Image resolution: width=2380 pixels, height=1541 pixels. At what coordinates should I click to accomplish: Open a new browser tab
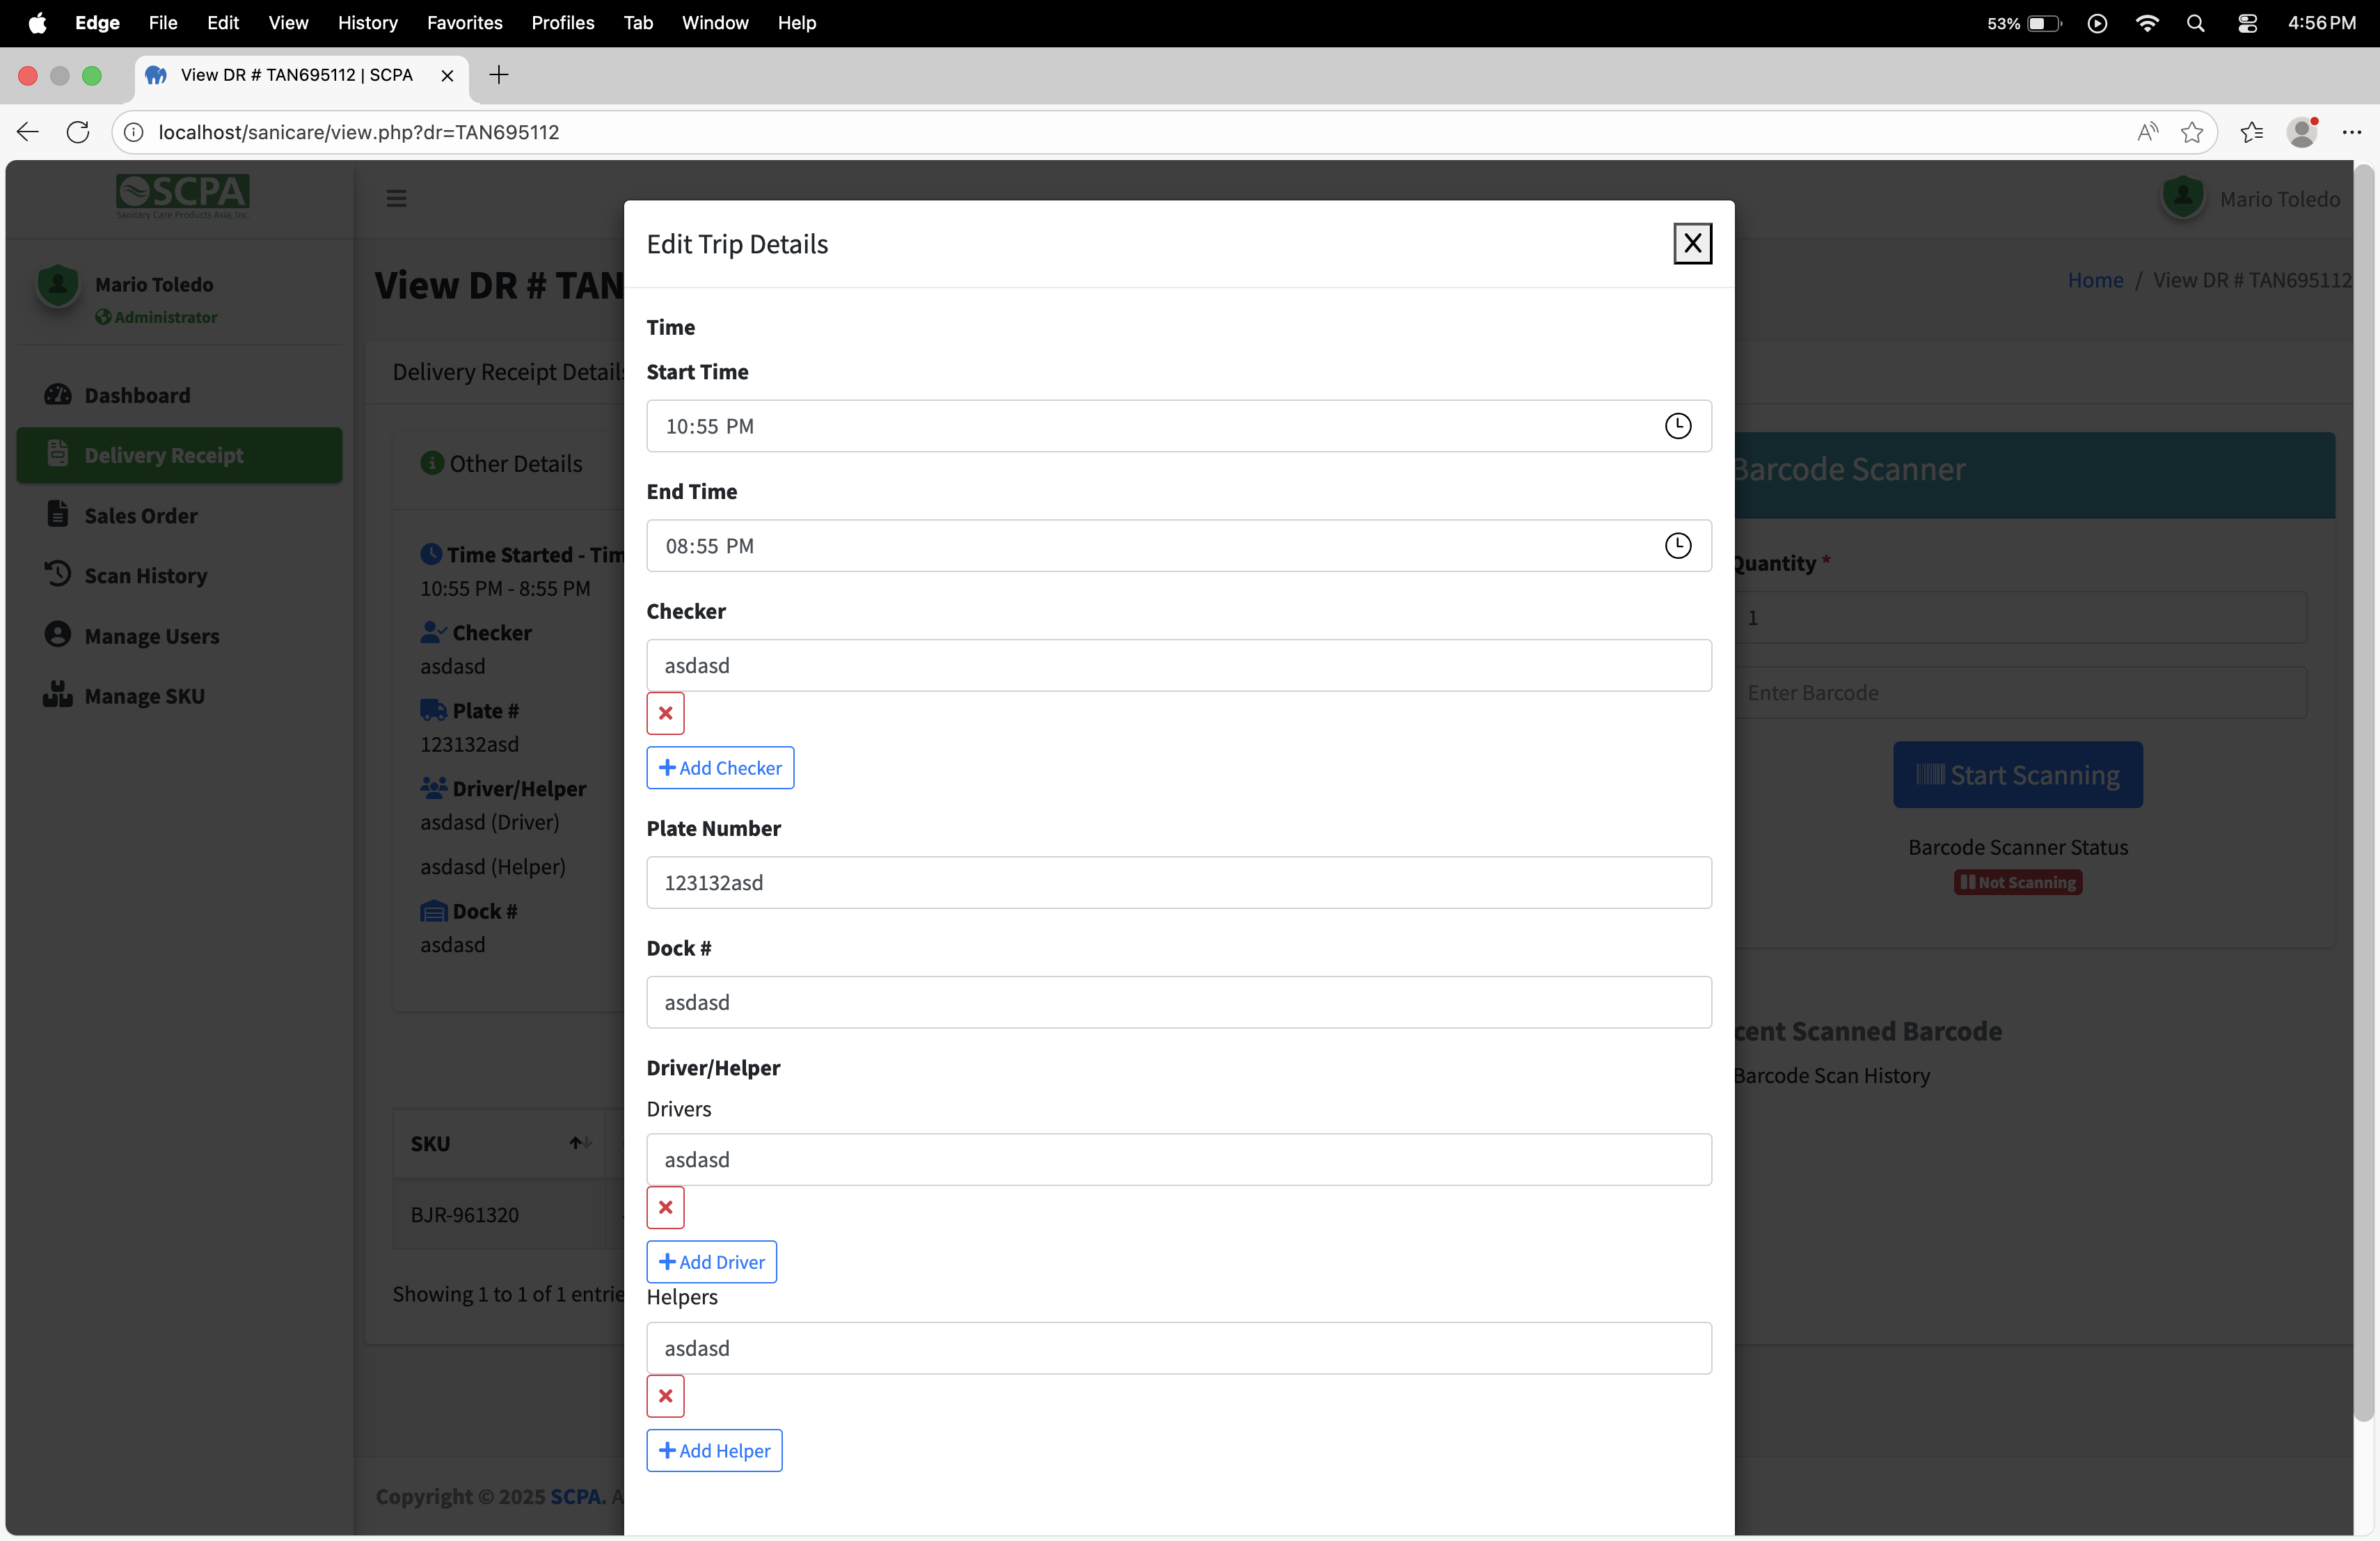coord(499,75)
